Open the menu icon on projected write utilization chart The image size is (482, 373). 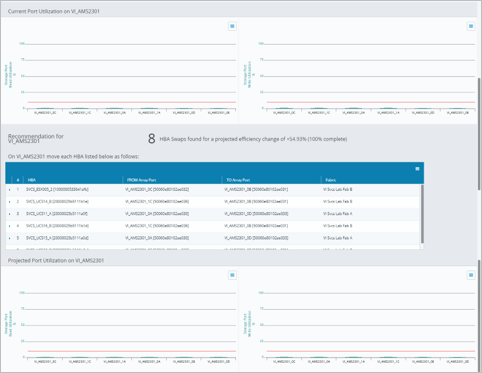point(471,275)
